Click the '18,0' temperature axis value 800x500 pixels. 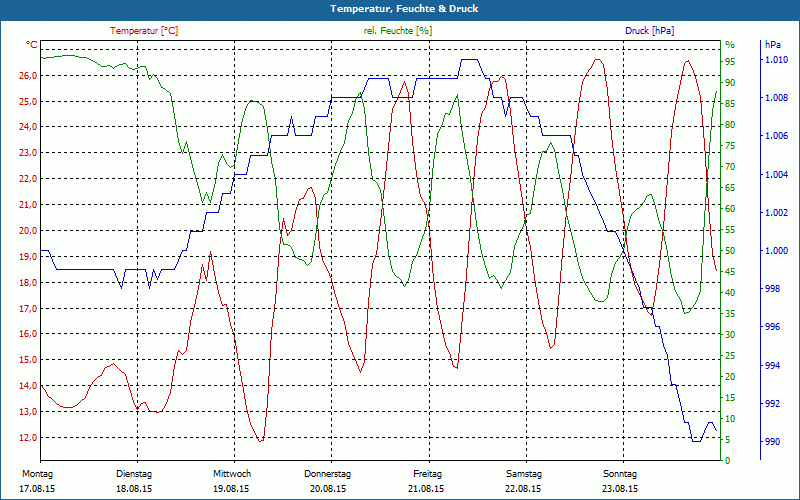[28, 283]
